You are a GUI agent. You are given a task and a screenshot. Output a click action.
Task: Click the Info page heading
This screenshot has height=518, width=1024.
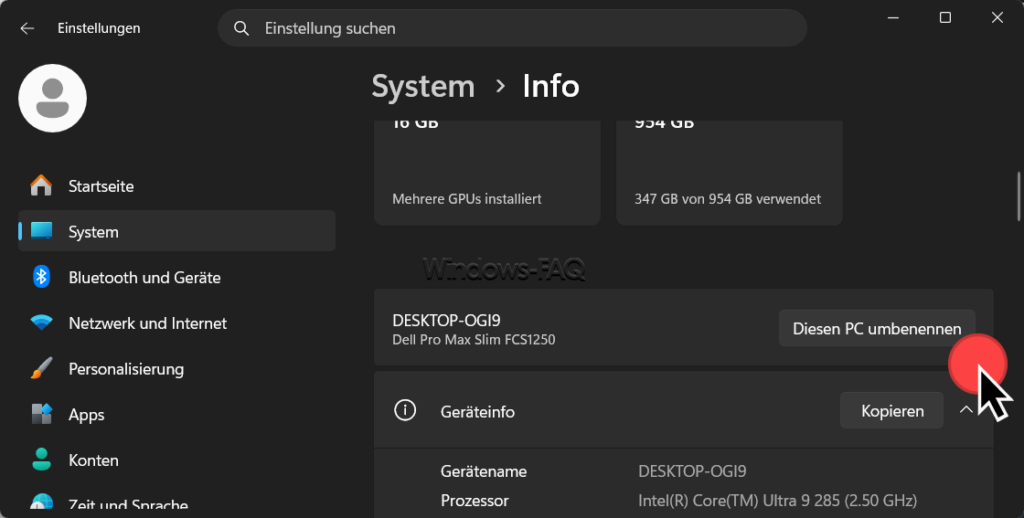(551, 86)
